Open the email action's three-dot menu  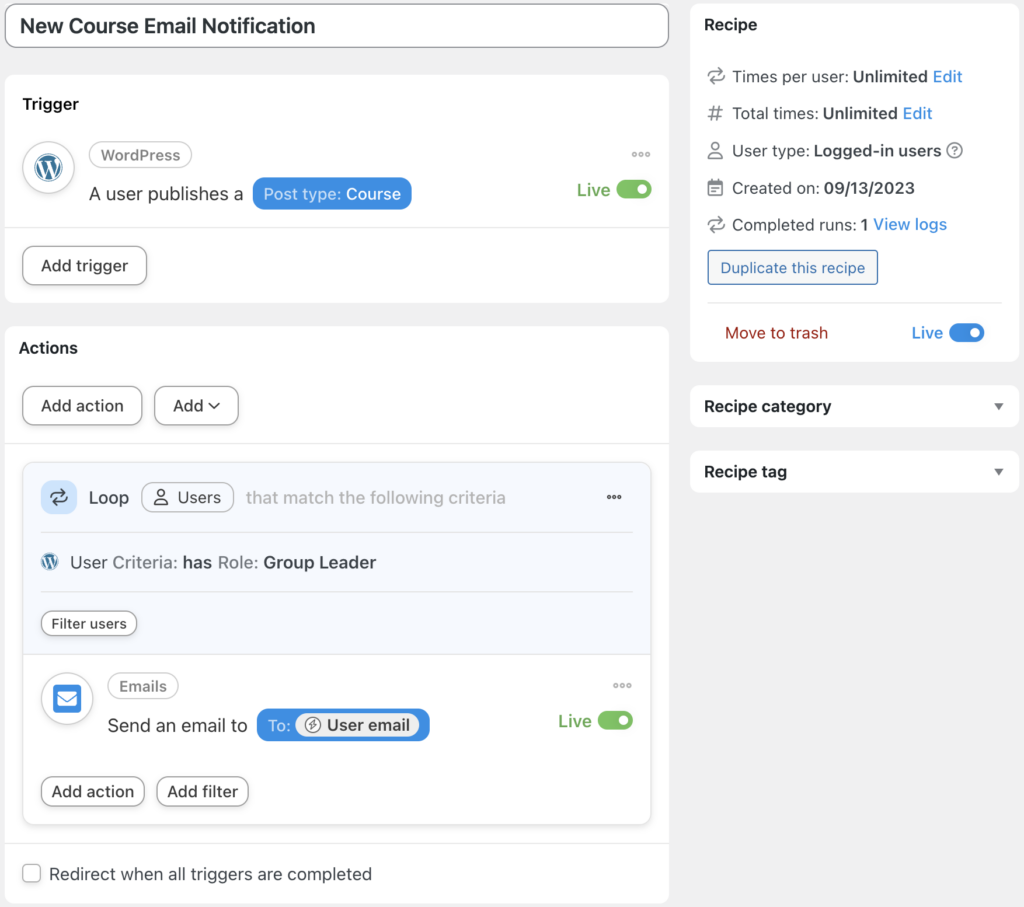[622, 686]
